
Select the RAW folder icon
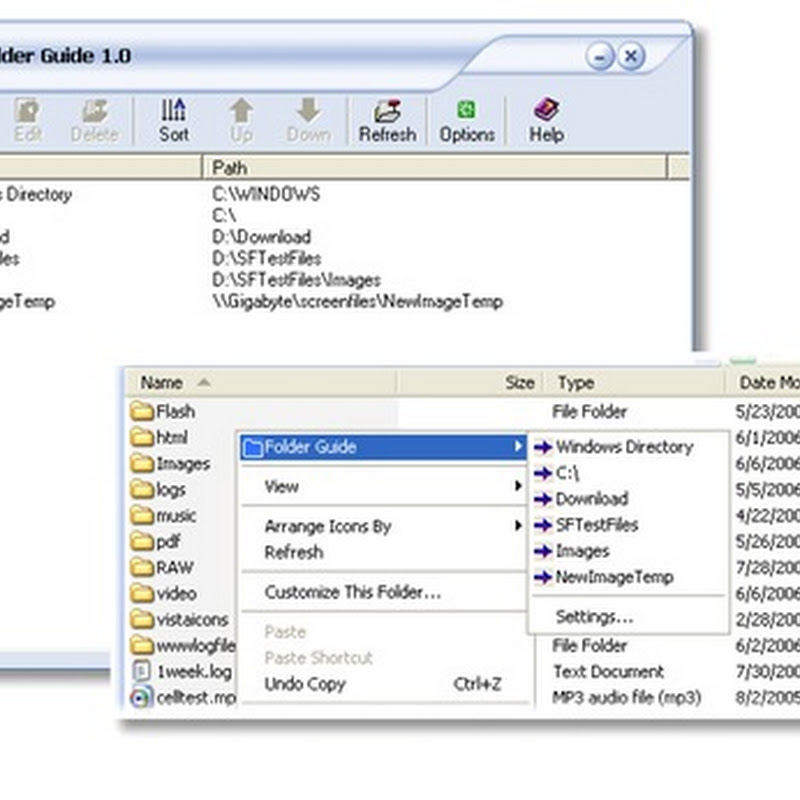142,567
